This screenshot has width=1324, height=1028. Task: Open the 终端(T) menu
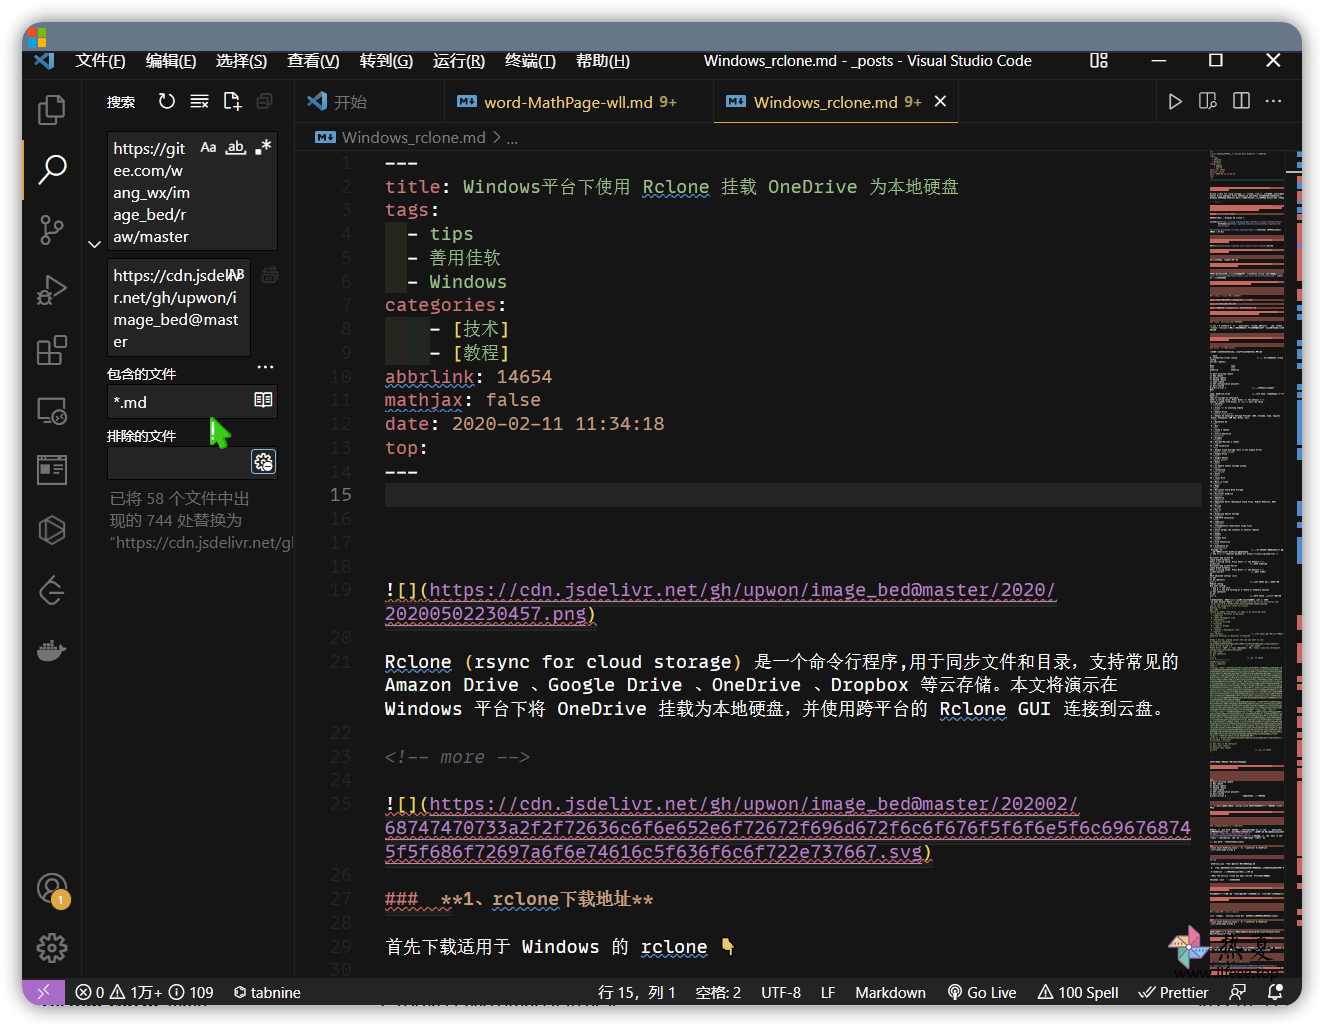530,61
